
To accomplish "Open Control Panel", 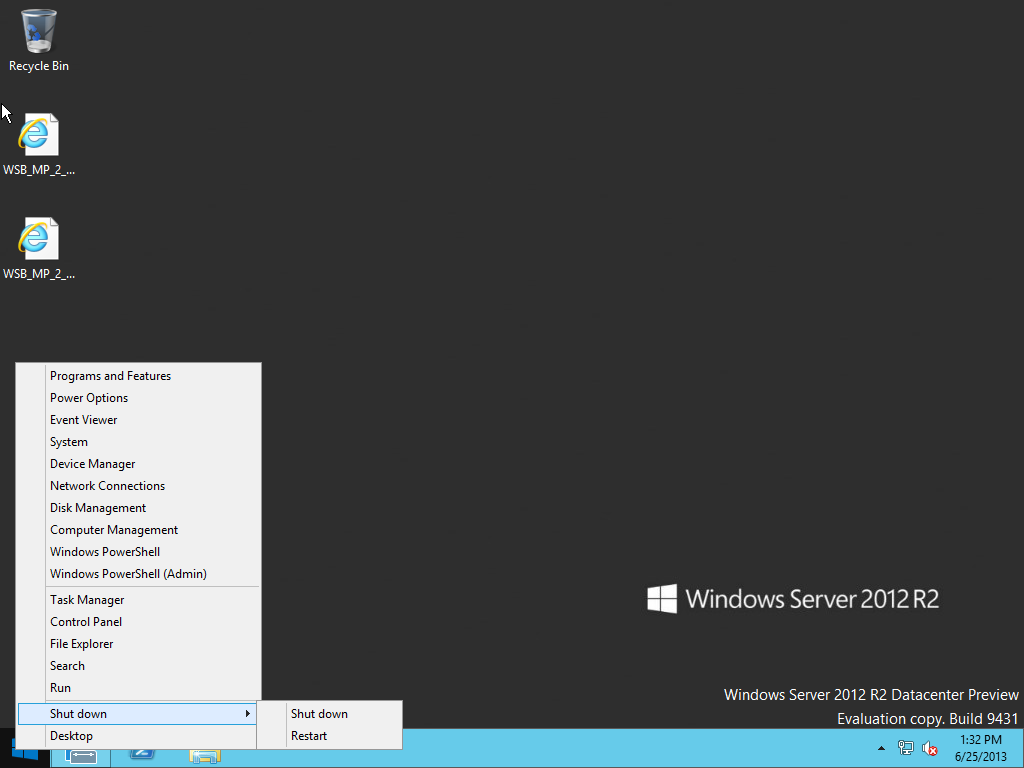I will click(x=139, y=622).
